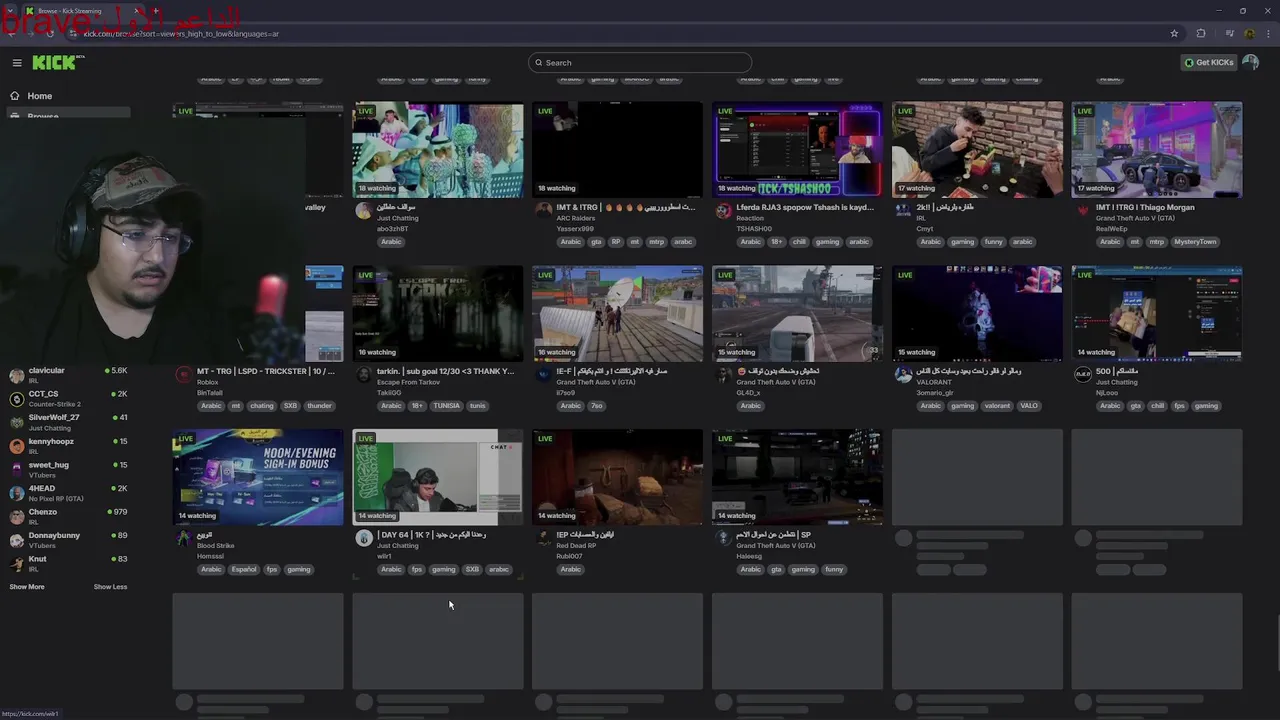Click Donnaybunny avatar in sidebar
The image size is (1280, 720).
(x=16, y=540)
